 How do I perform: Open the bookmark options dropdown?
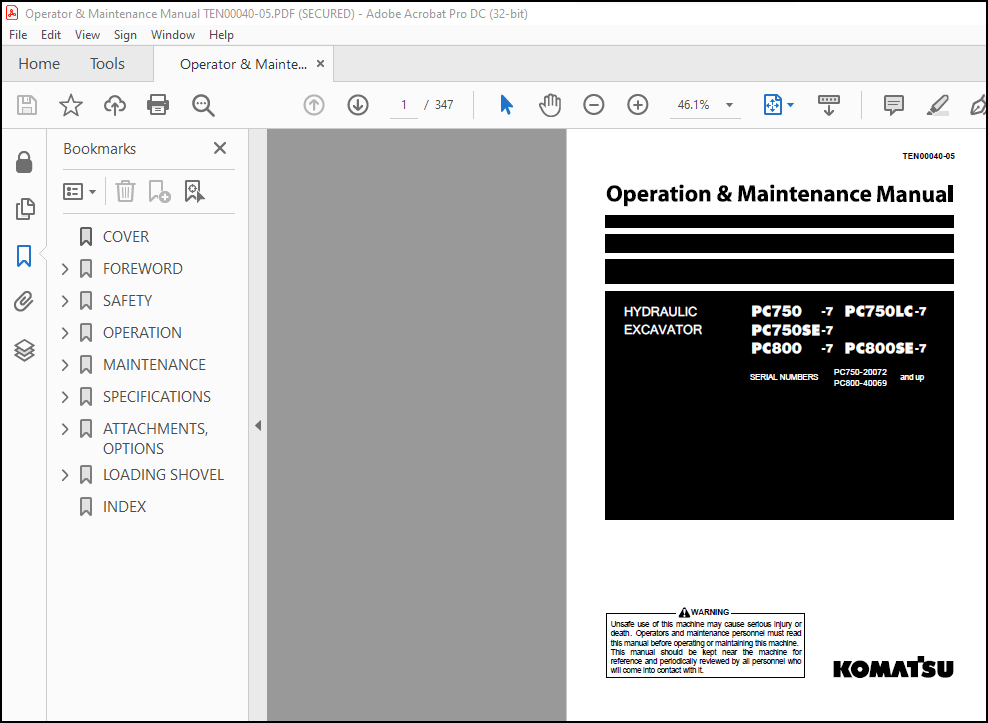click(79, 191)
